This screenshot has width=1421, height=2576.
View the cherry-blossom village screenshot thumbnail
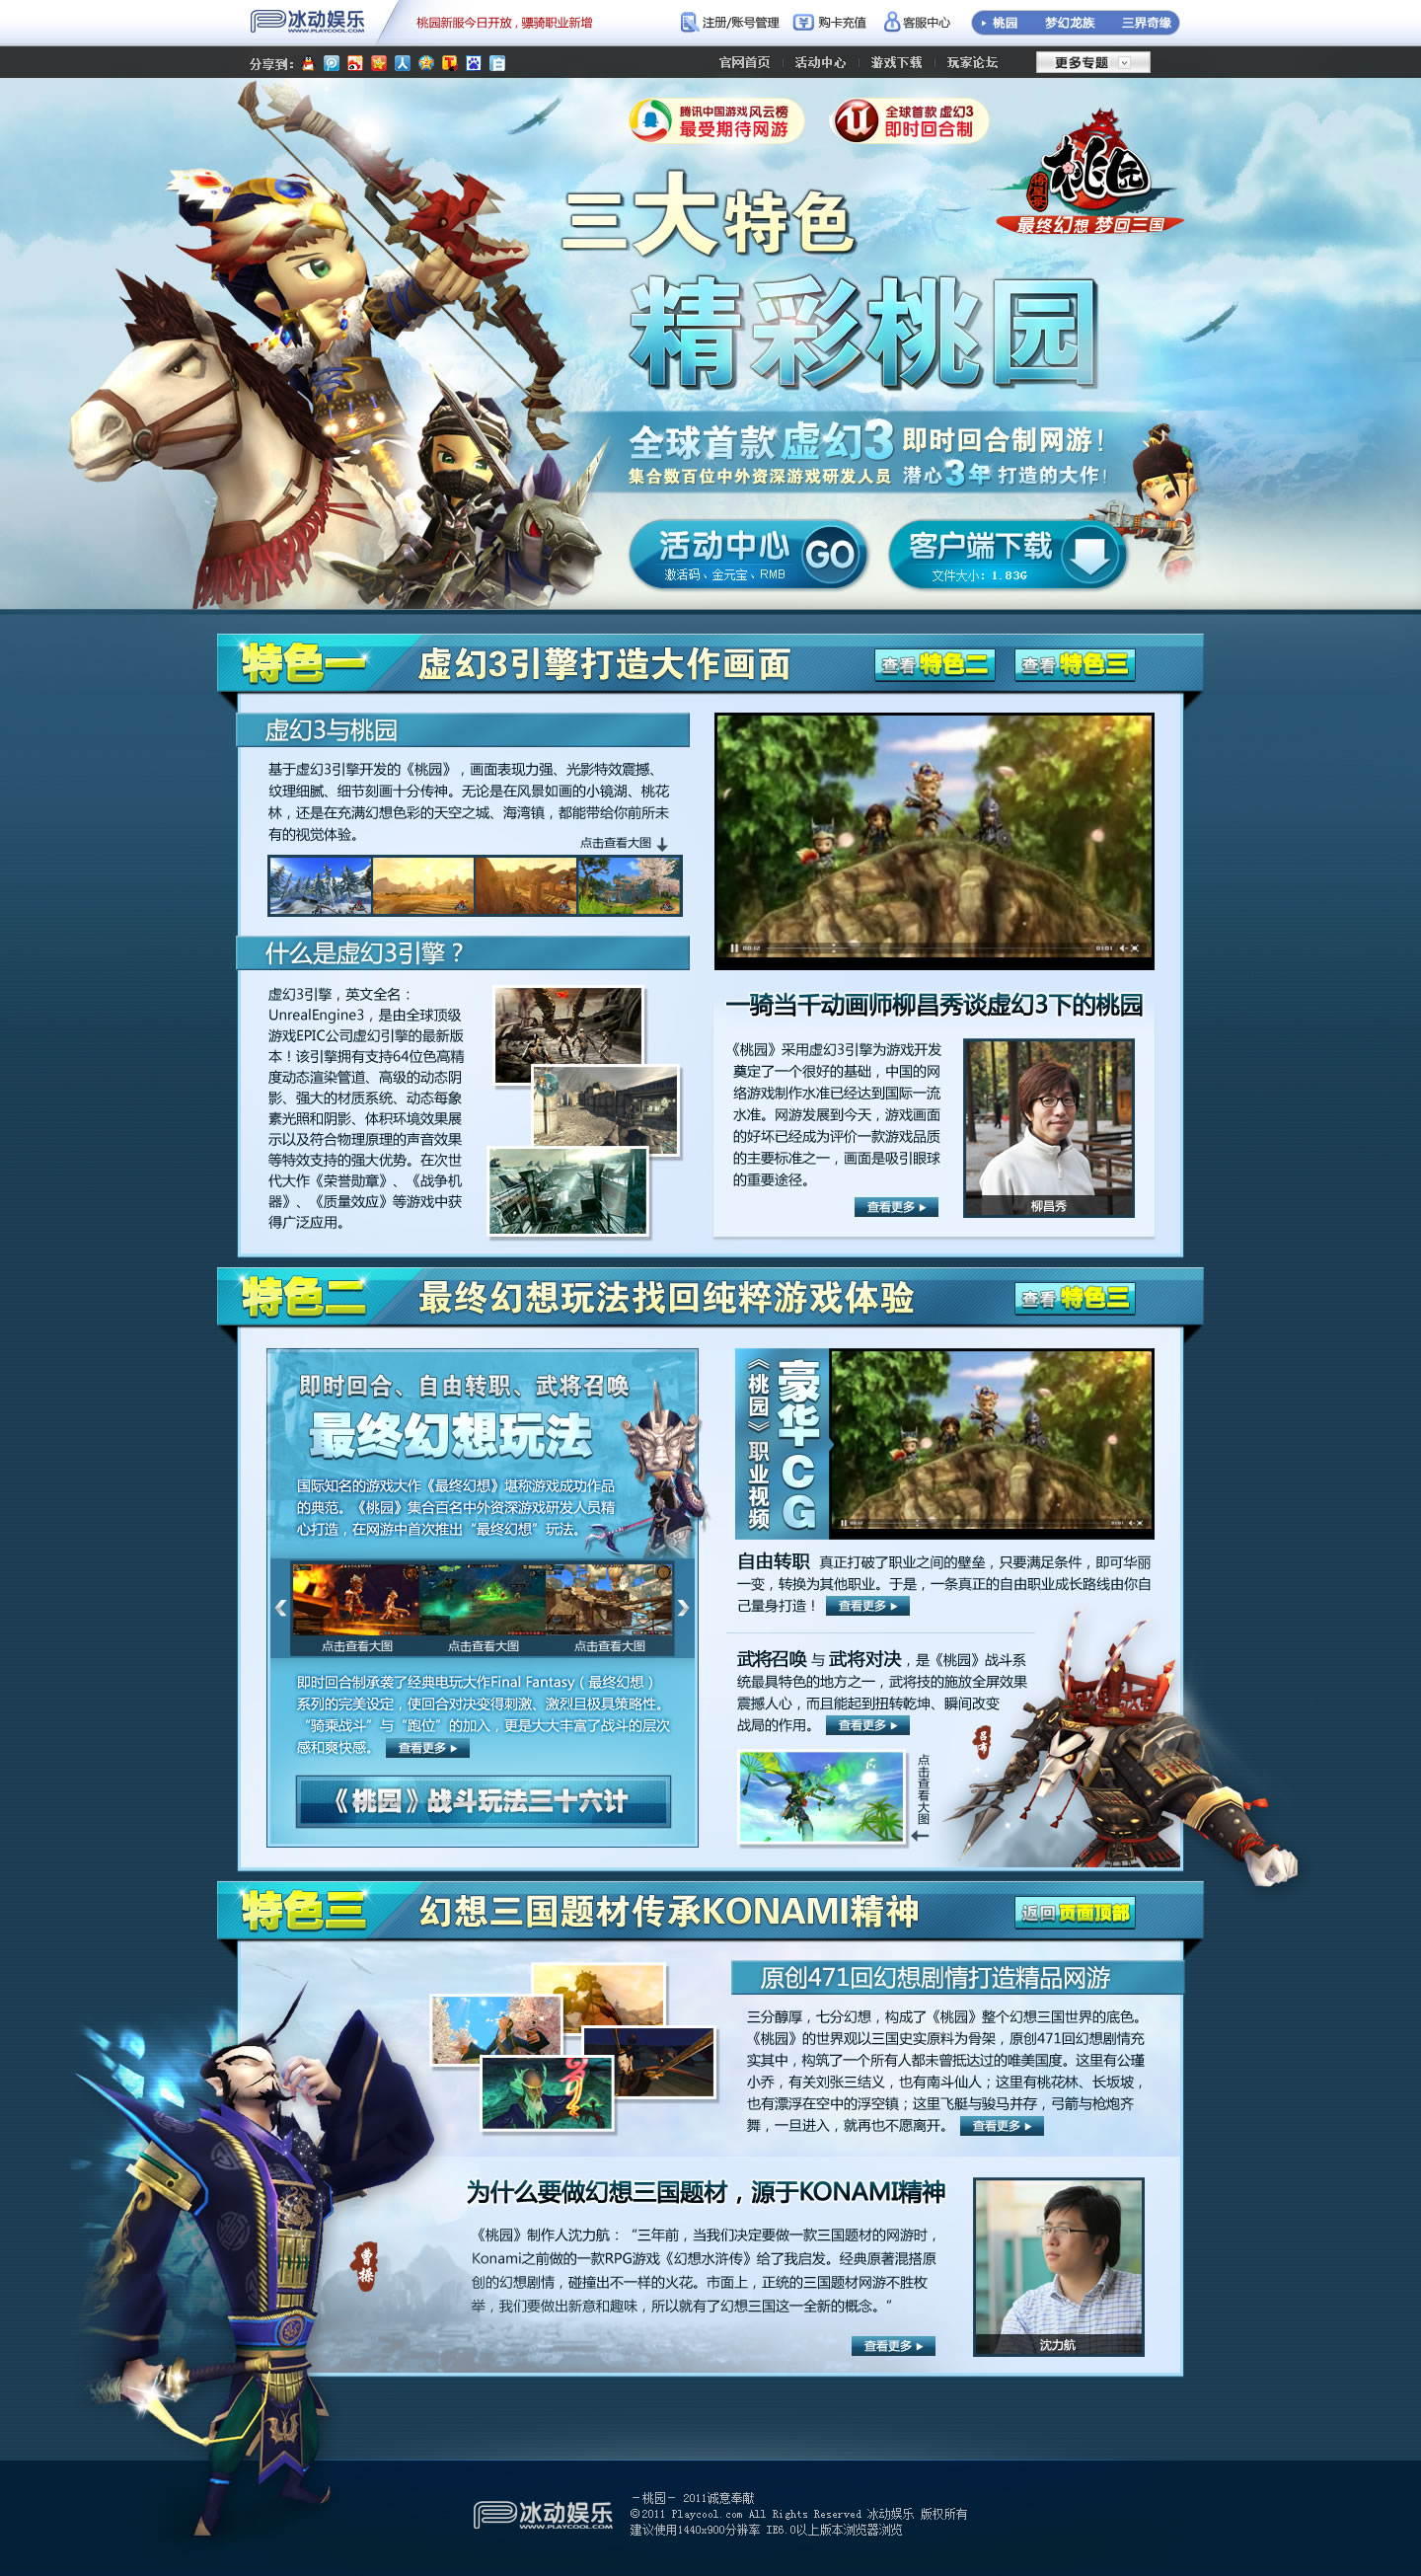(x=629, y=885)
